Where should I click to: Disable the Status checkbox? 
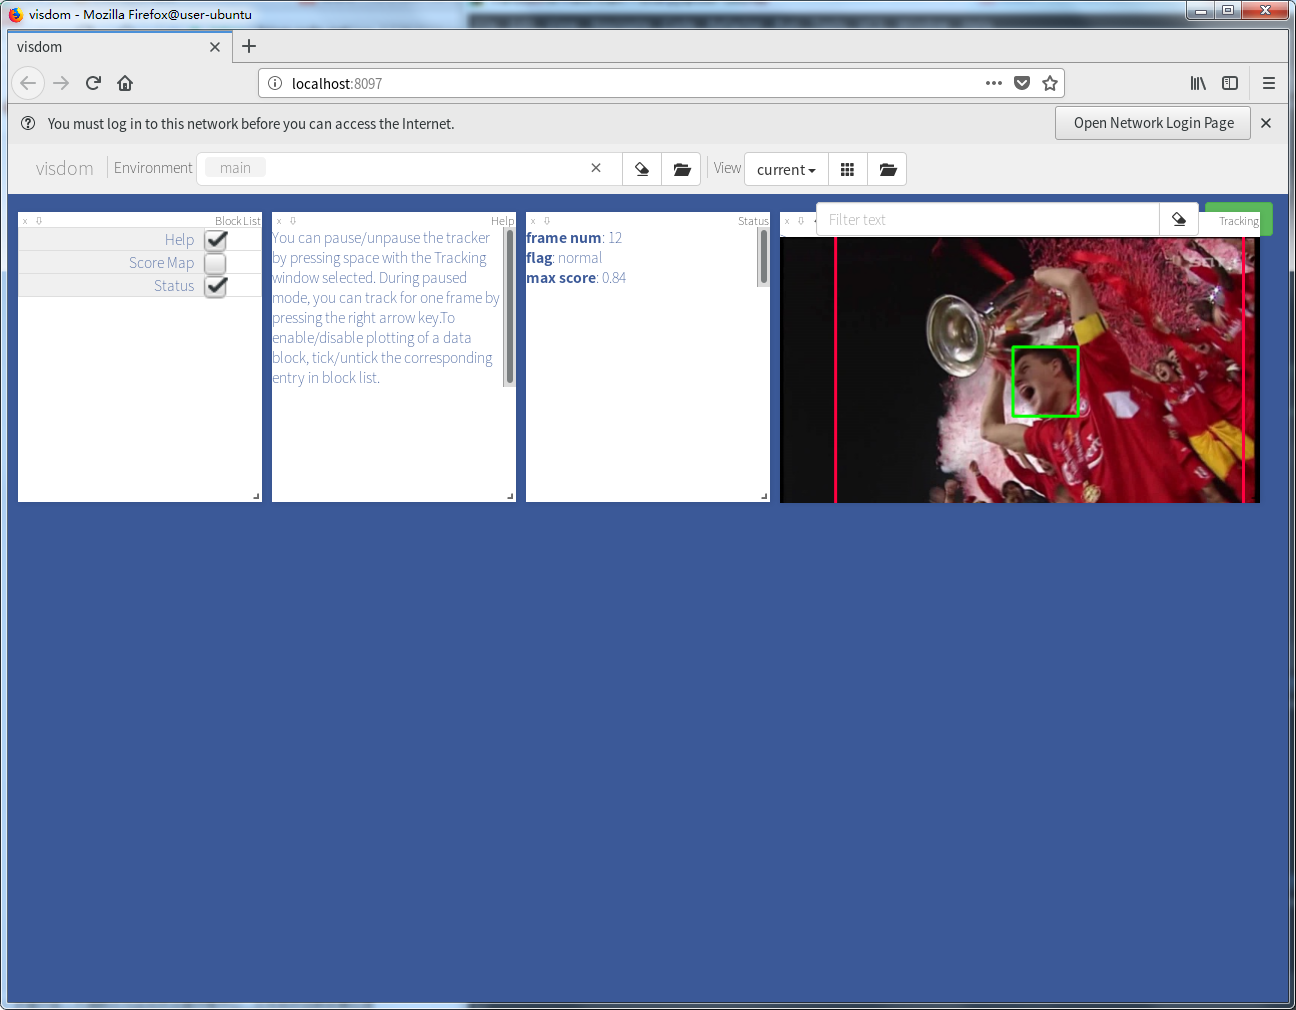(214, 285)
